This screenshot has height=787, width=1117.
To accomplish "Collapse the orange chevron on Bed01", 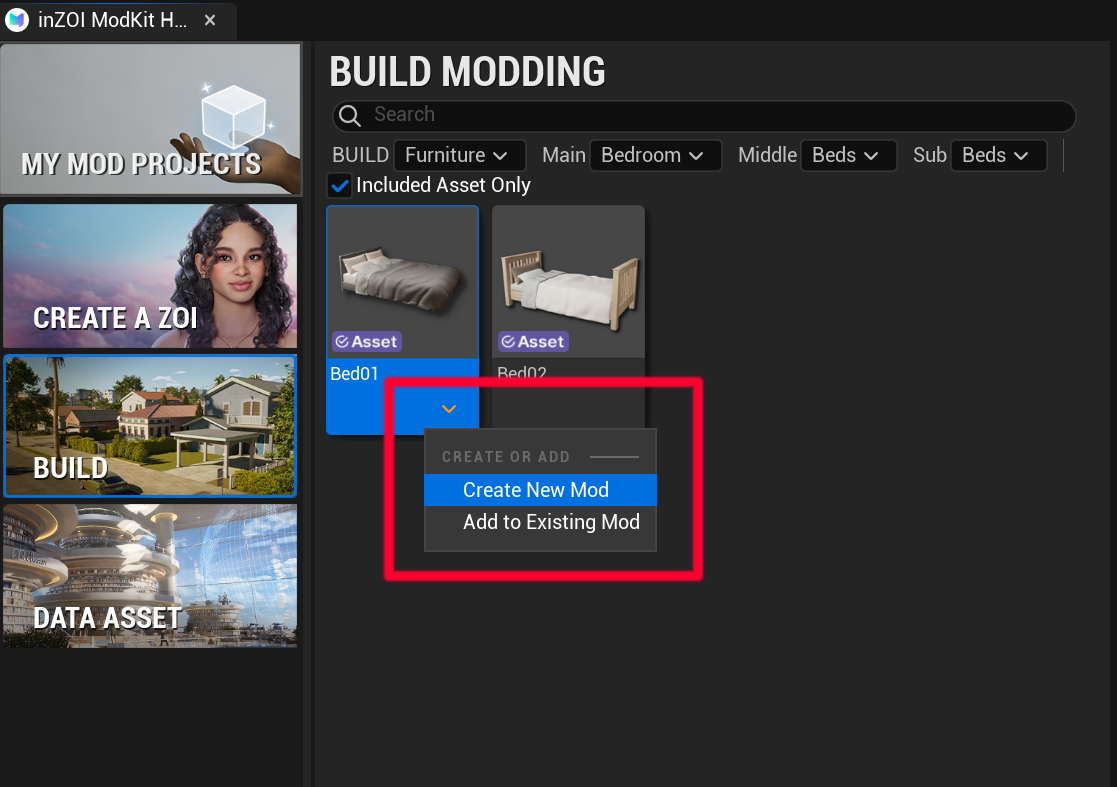I will [449, 409].
